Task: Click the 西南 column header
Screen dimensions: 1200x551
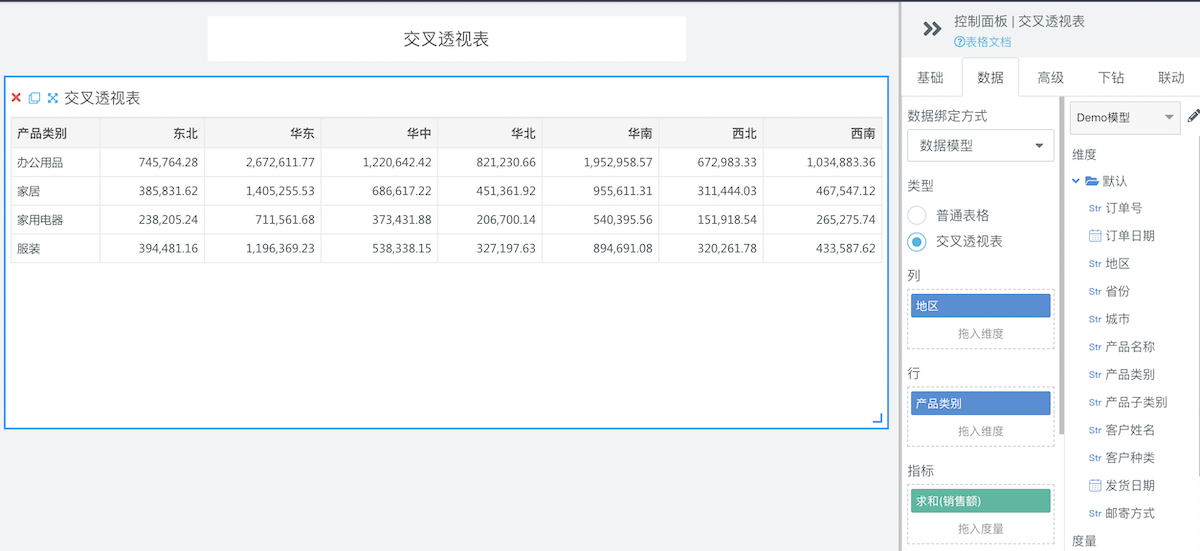Action: 822,133
